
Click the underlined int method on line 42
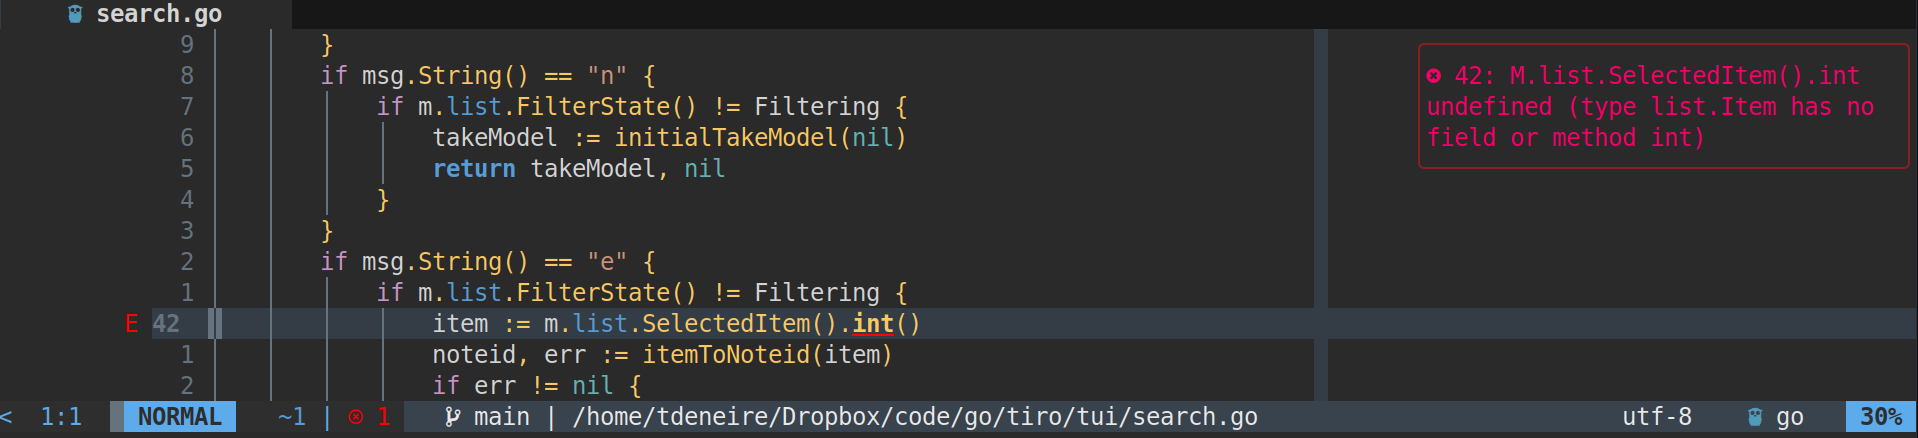click(873, 323)
